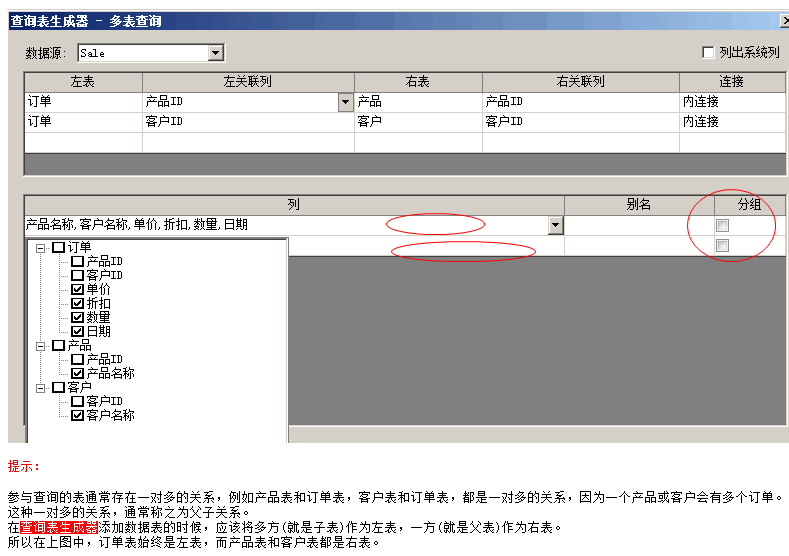
Task: Select the 客户 right table cell
Action: tap(417, 122)
